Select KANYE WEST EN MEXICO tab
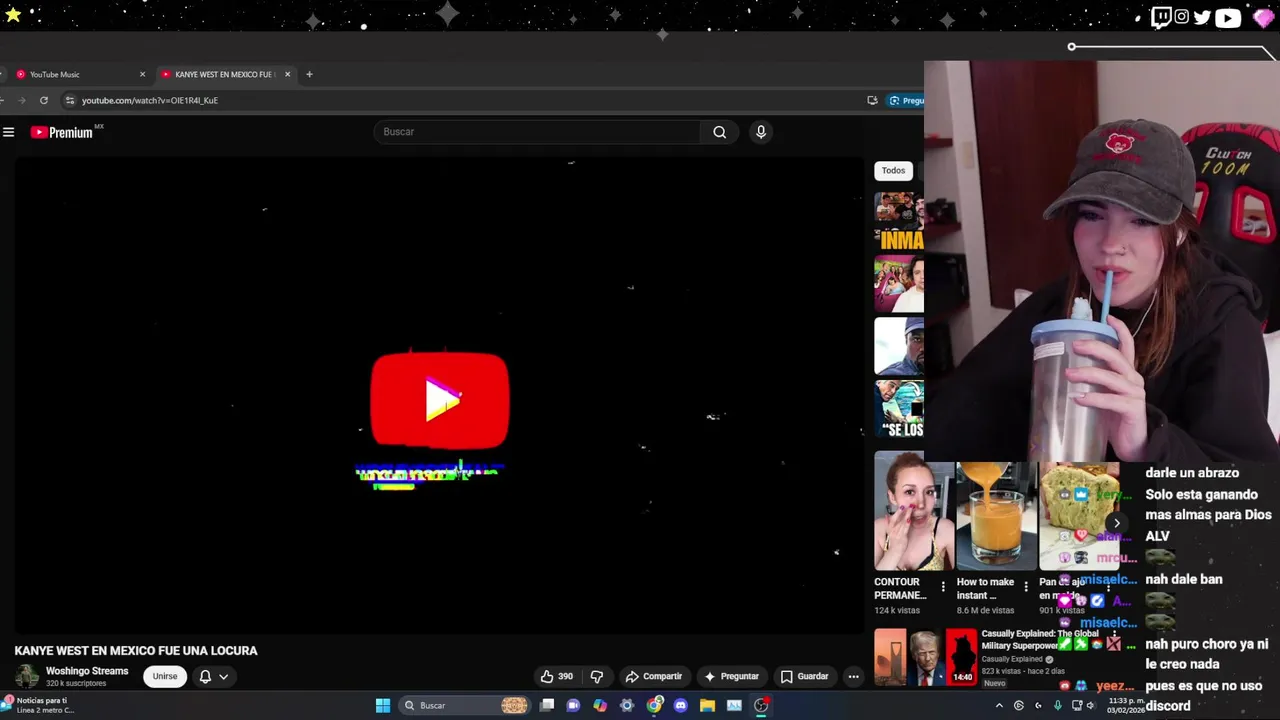The image size is (1280, 720). click(x=224, y=74)
